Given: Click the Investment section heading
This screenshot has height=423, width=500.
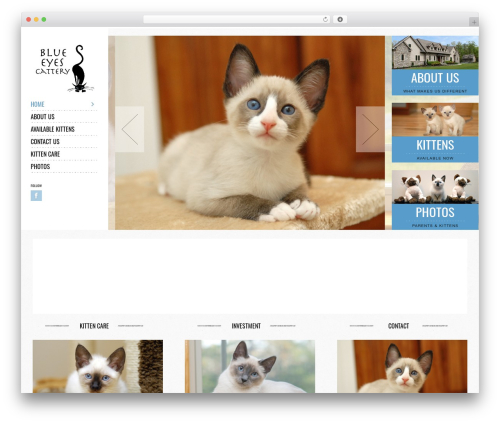Looking at the screenshot, I should tap(246, 326).
